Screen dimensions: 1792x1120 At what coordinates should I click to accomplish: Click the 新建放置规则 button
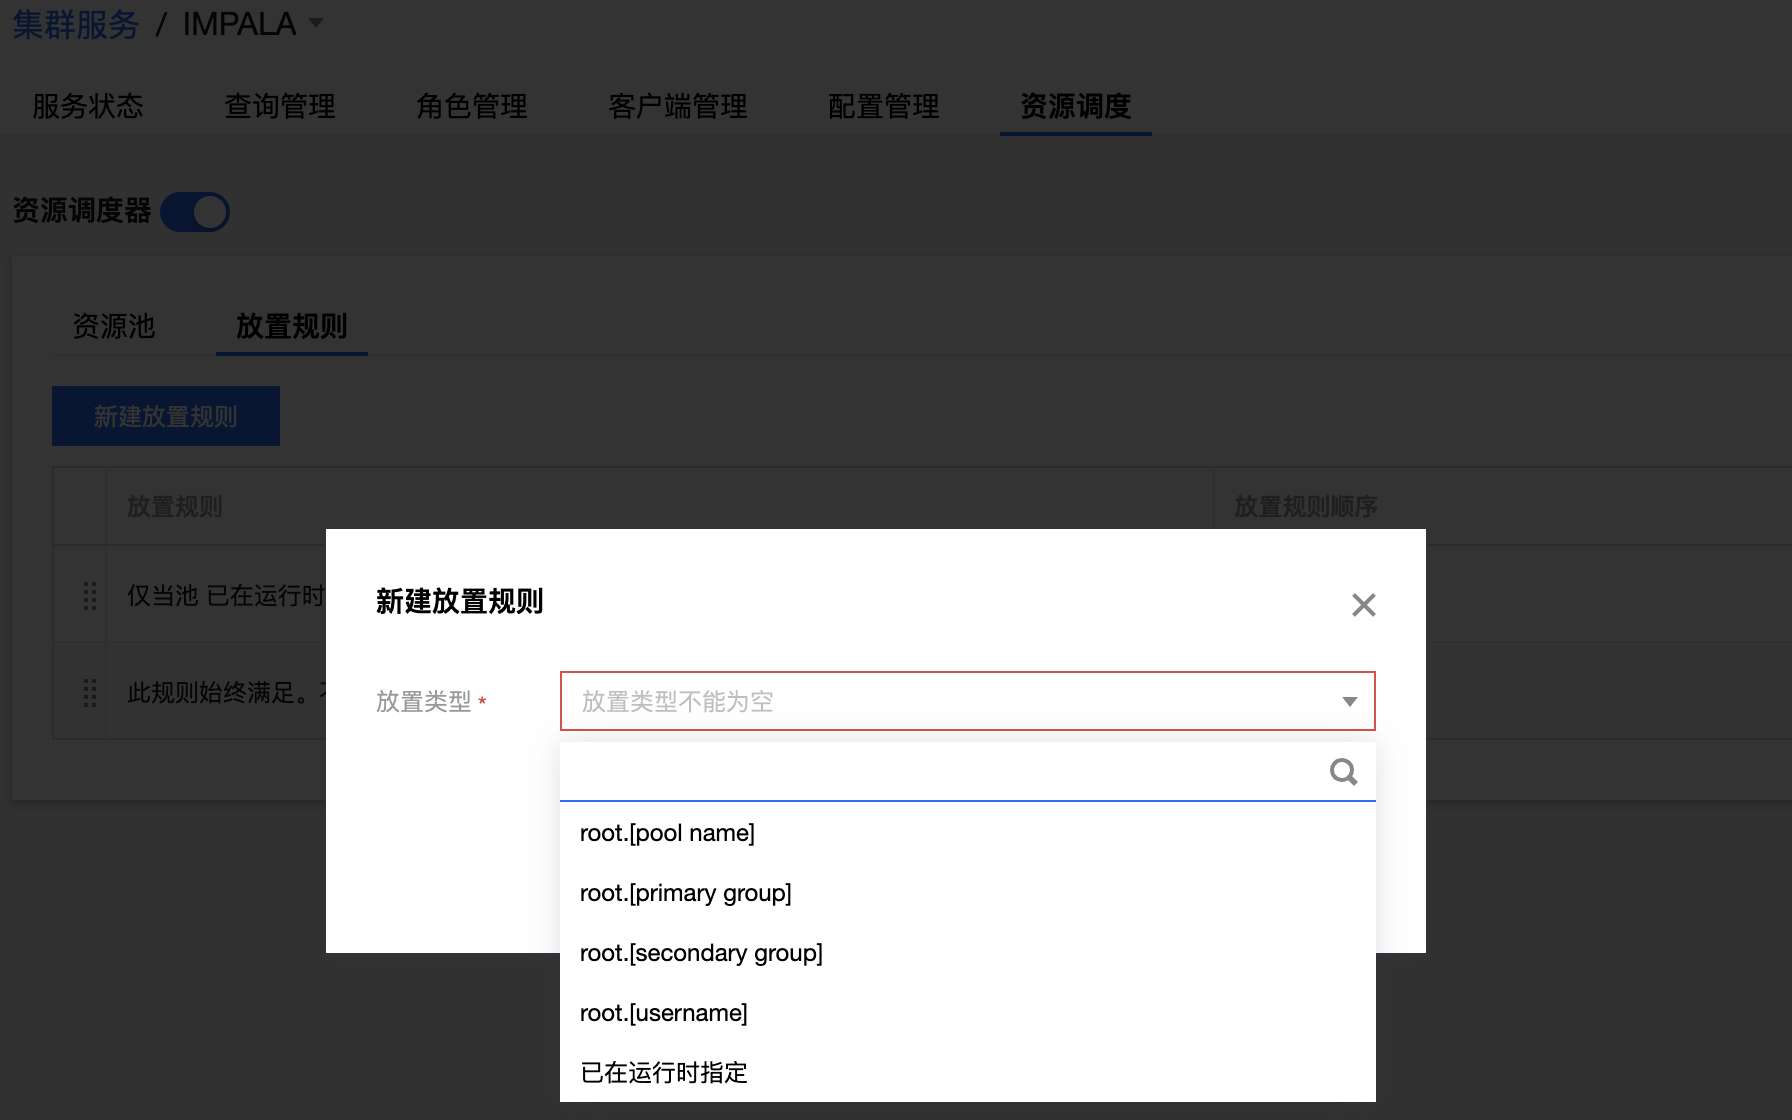166,416
